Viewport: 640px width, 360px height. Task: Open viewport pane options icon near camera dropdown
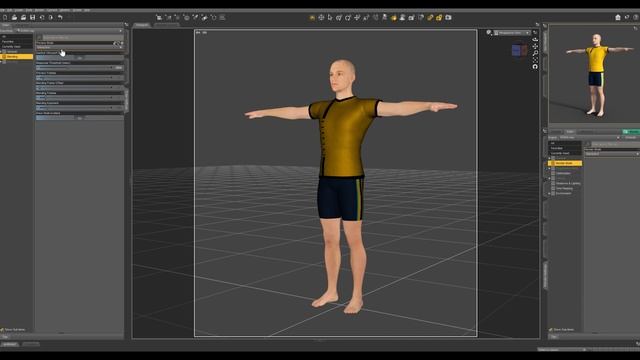(x=535, y=33)
